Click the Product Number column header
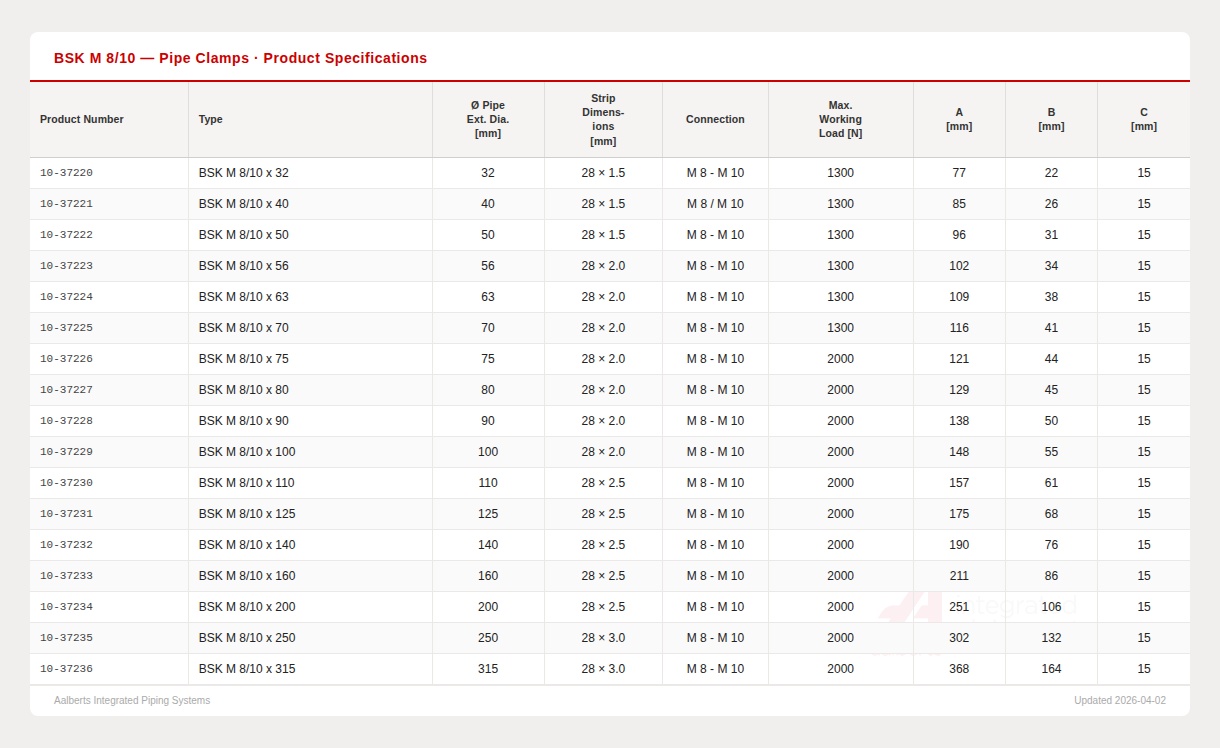This screenshot has width=1220, height=748. click(82, 119)
